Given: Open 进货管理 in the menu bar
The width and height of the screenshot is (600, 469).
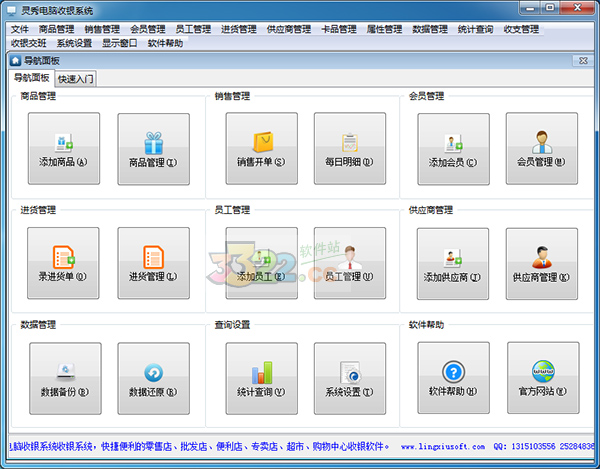Looking at the screenshot, I should pos(239,29).
